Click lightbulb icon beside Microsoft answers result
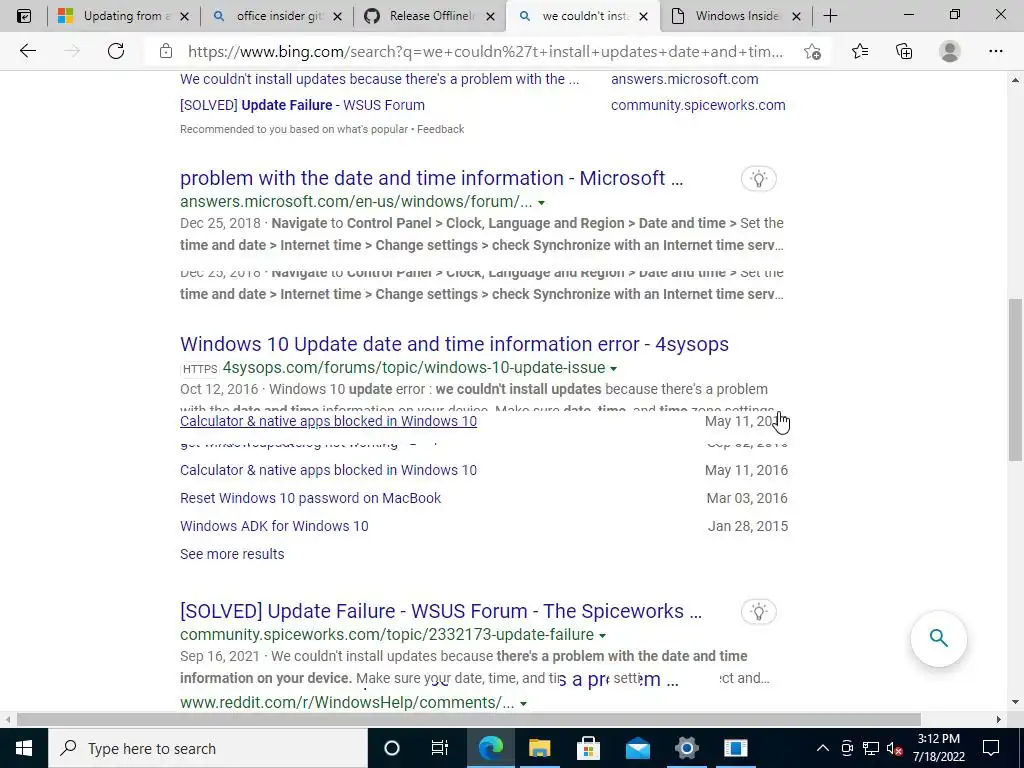This screenshot has width=1024, height=768. pos(758,178)
